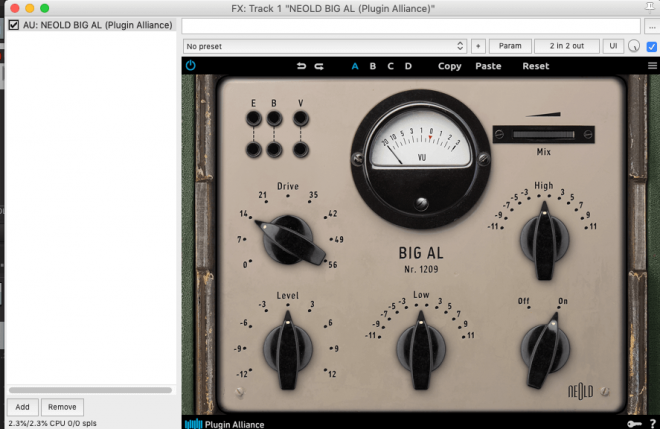Click the lower E switch button
660x429 pixels.
[253, 149]
